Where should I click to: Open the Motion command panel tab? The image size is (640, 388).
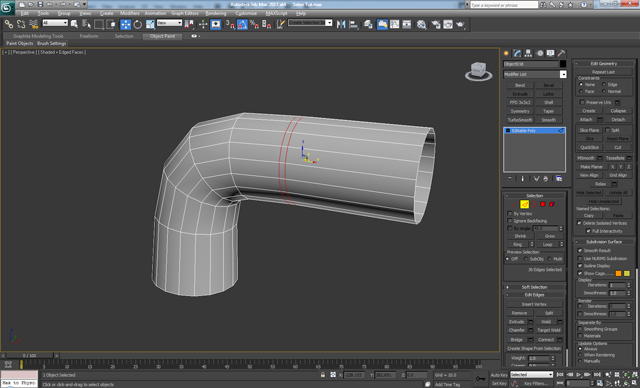tap(540, 53)
